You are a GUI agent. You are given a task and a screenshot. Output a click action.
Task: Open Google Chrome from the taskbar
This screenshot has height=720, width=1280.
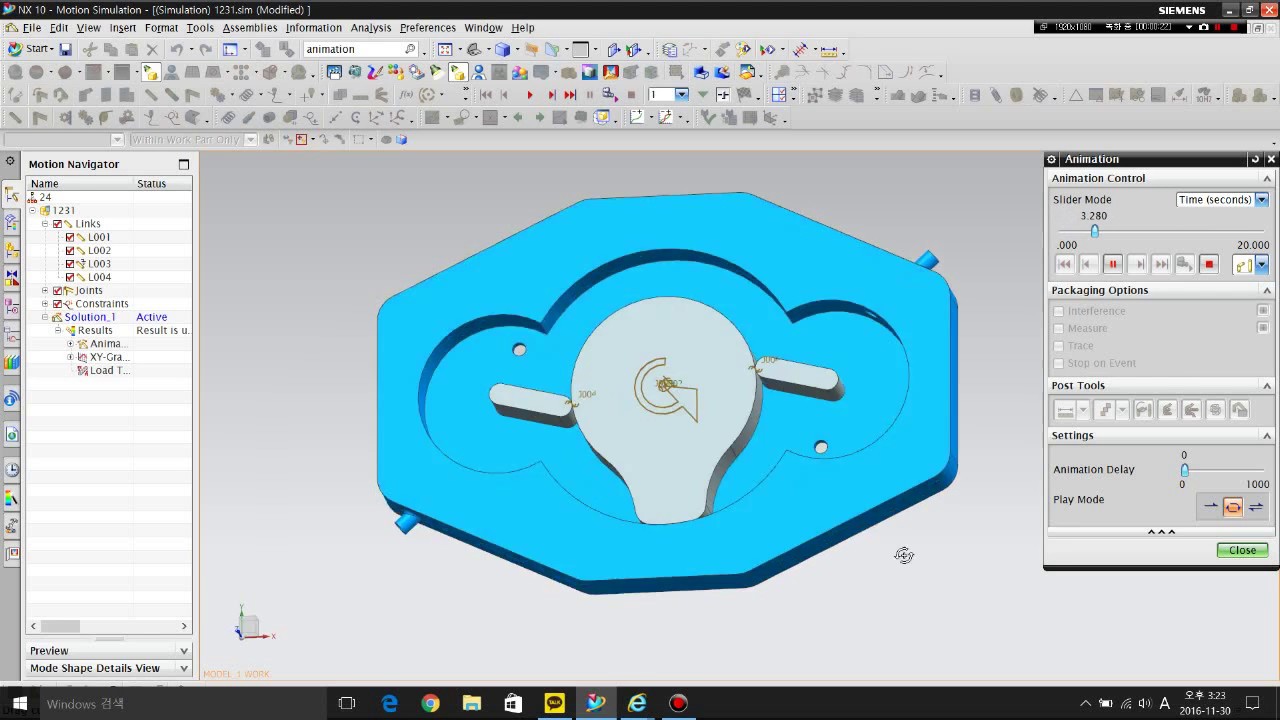pyautogui.click(x=430, y=703)
